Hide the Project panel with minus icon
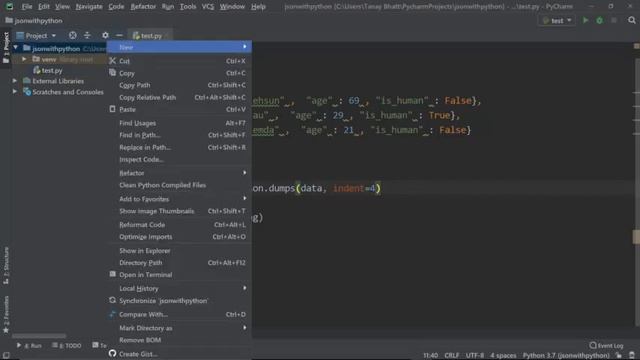 point(119,36)
